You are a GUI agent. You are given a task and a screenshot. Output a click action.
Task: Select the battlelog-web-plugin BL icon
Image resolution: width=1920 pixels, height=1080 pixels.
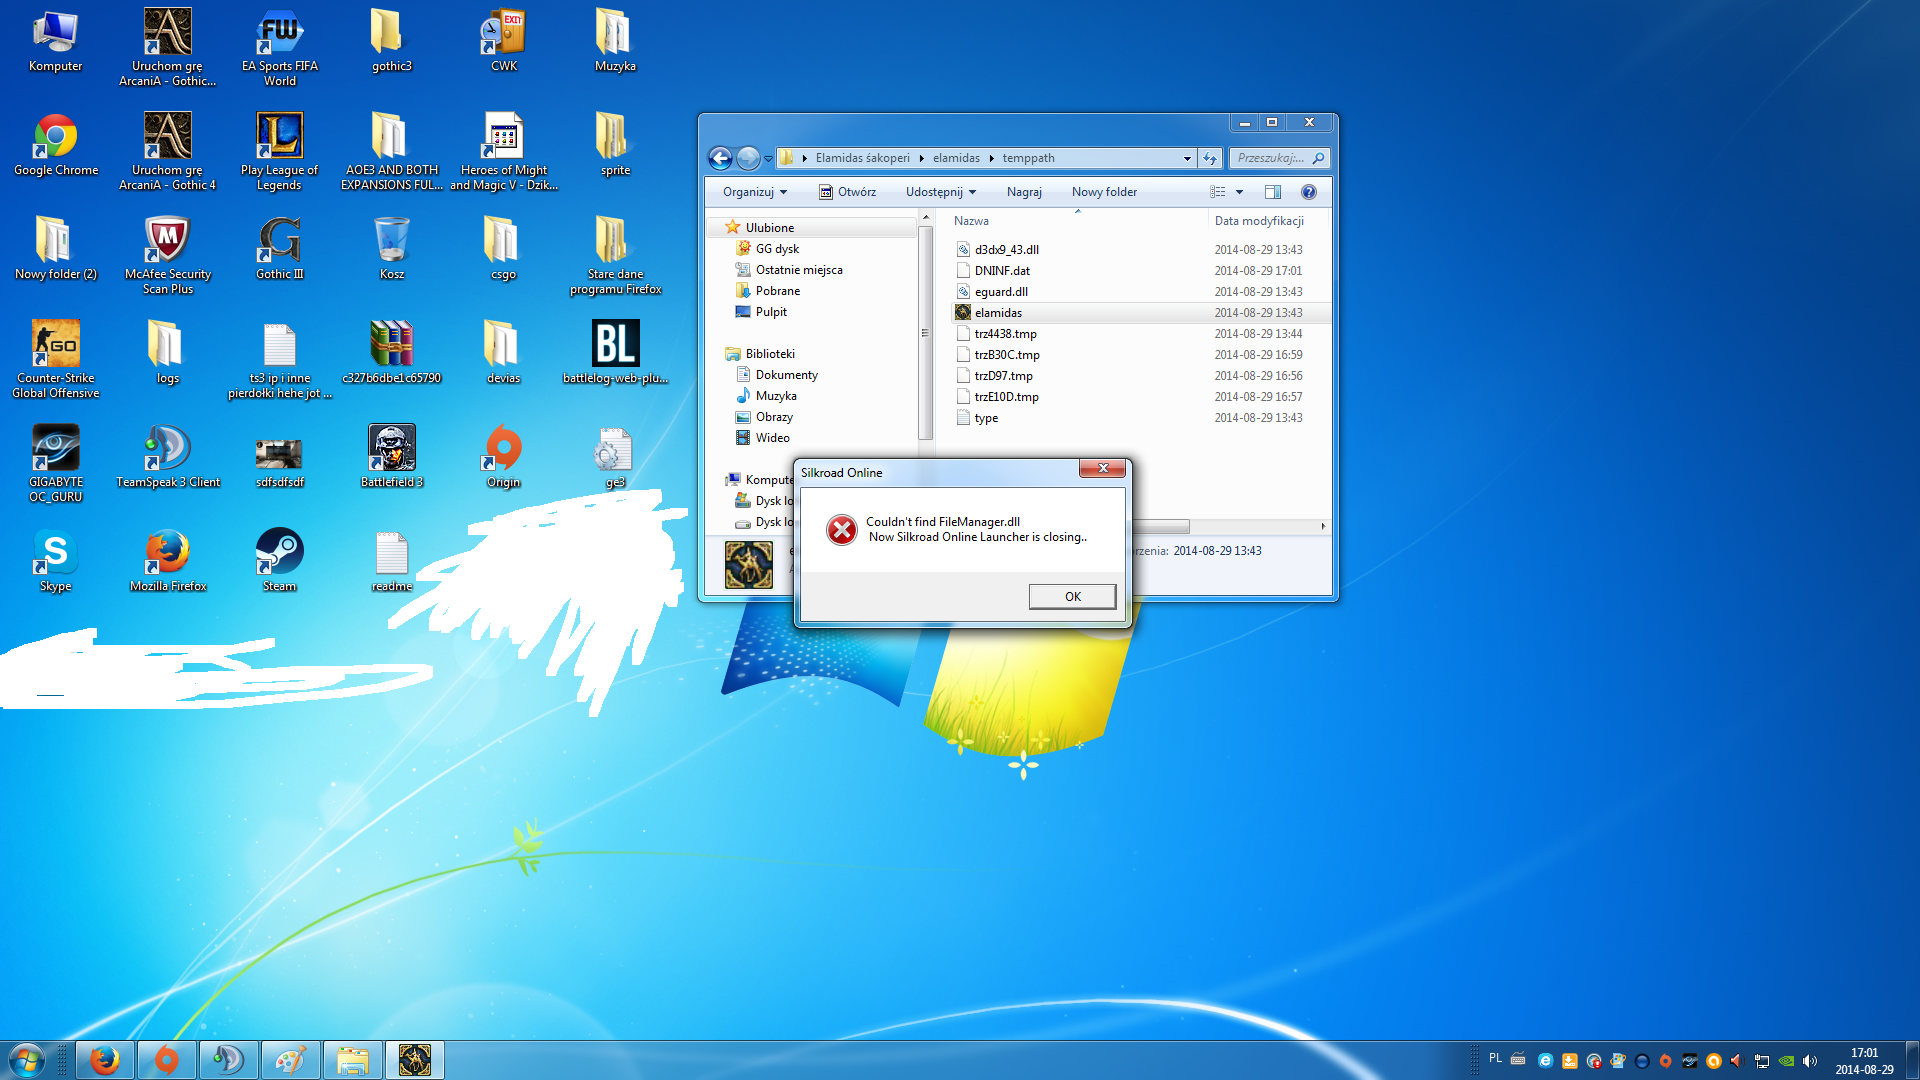pyautogui.click(x=616, y=354)
